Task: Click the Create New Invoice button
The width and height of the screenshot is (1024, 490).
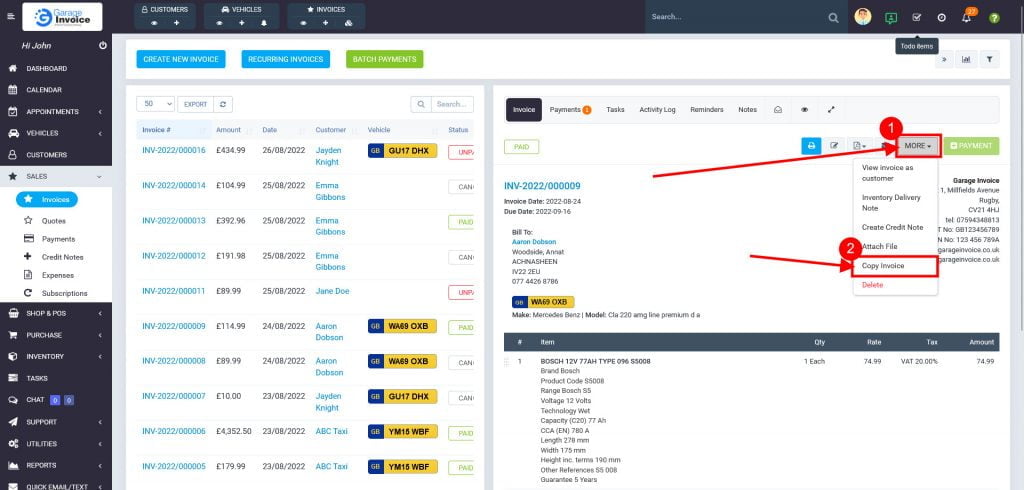Action: pos(183,59)
